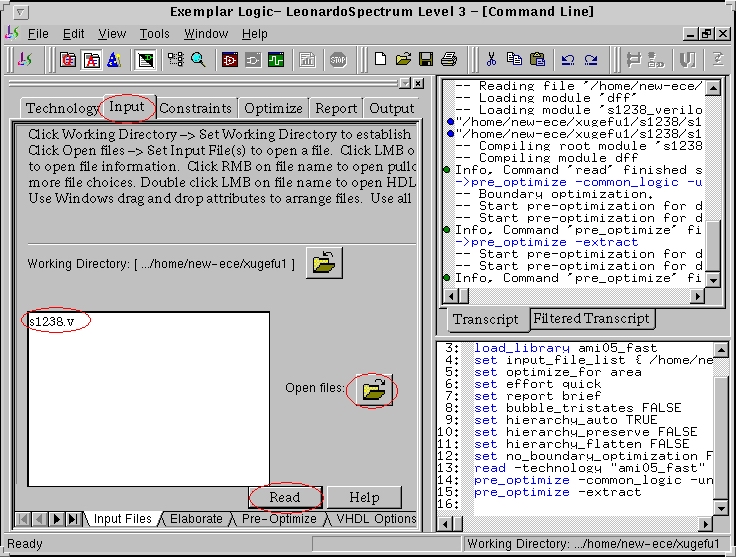Image resolution: width=736 pixels, height=557 pixels.
Task: Click the command history scroll-down arrow
Action: click(721, 508)
